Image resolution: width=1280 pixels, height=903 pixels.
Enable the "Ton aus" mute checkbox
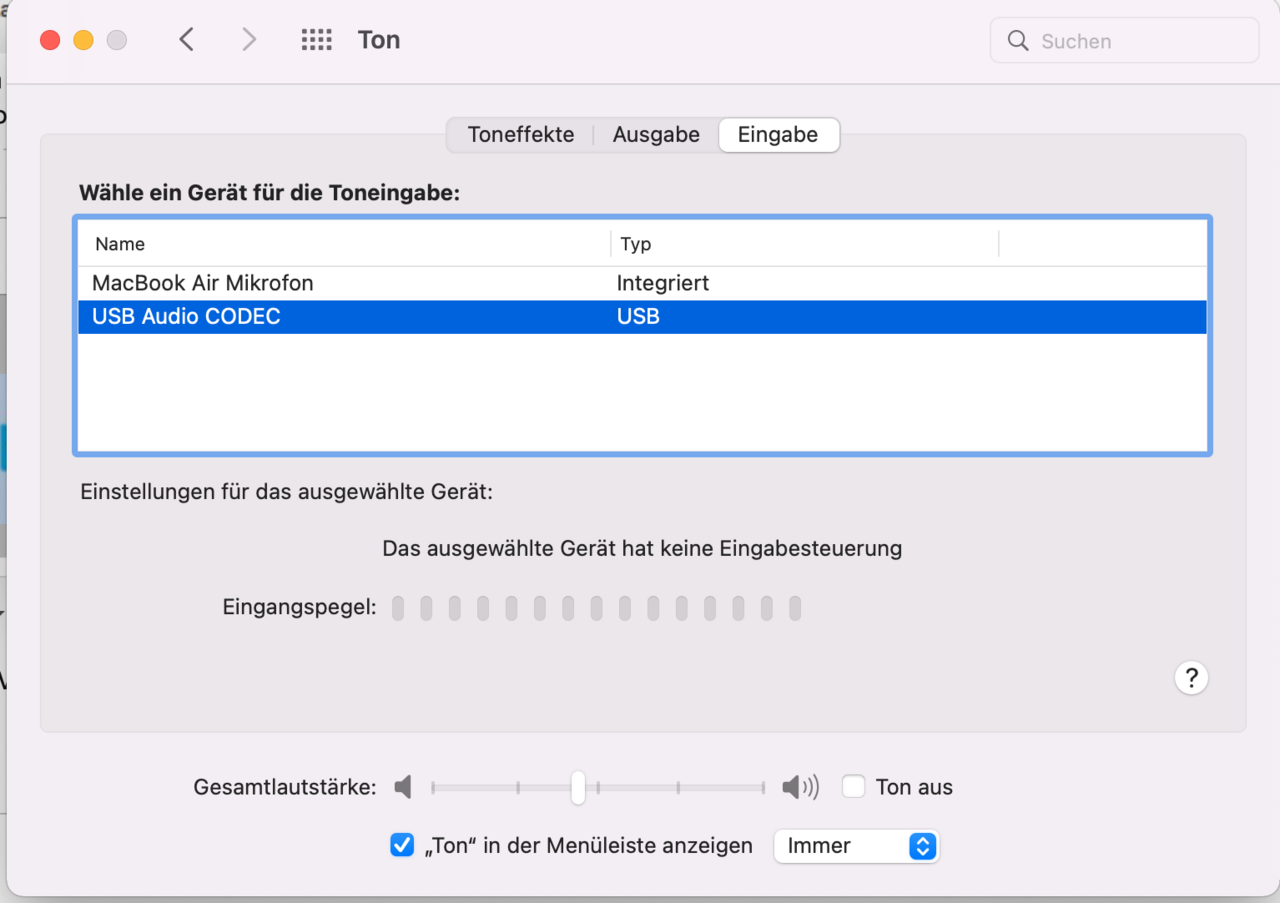point(853,787)
